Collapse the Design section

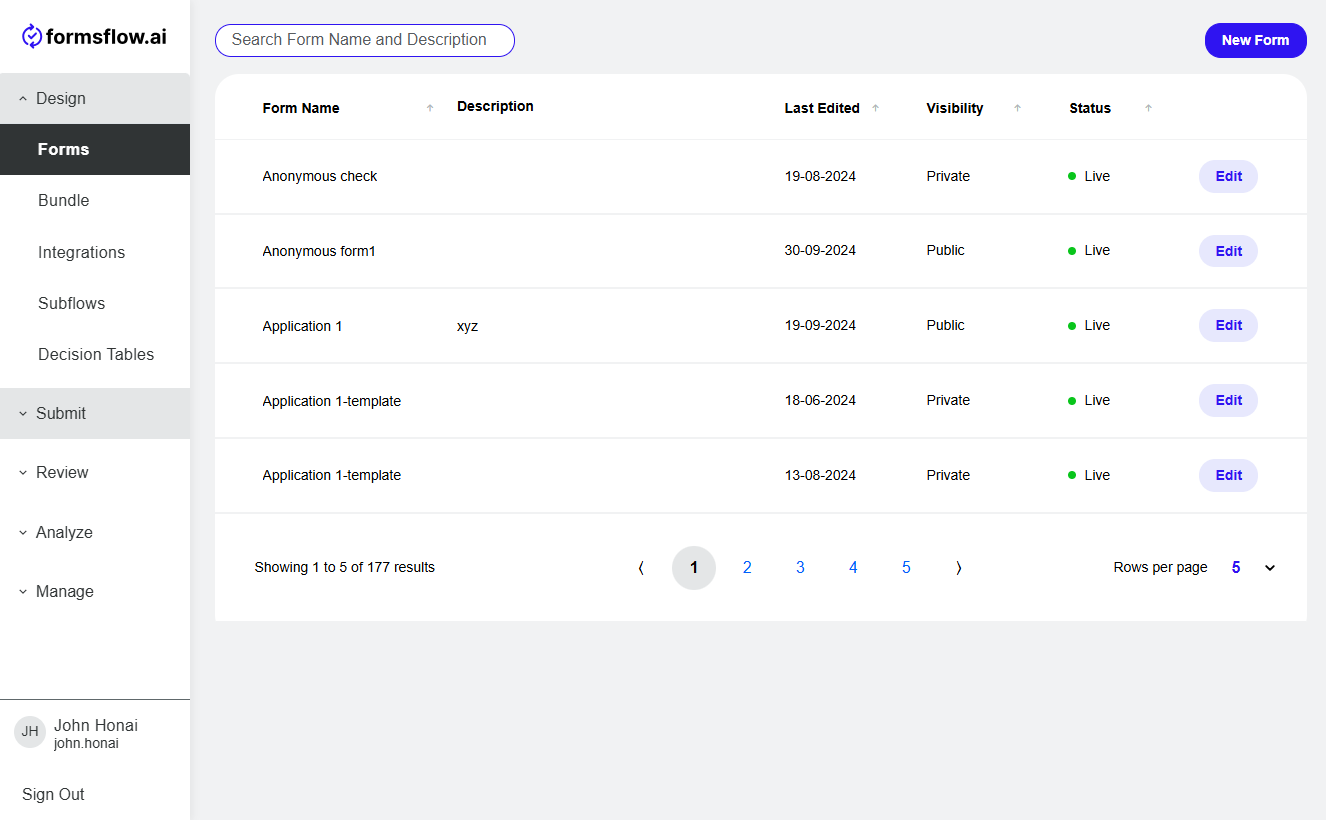coord(95,98)
